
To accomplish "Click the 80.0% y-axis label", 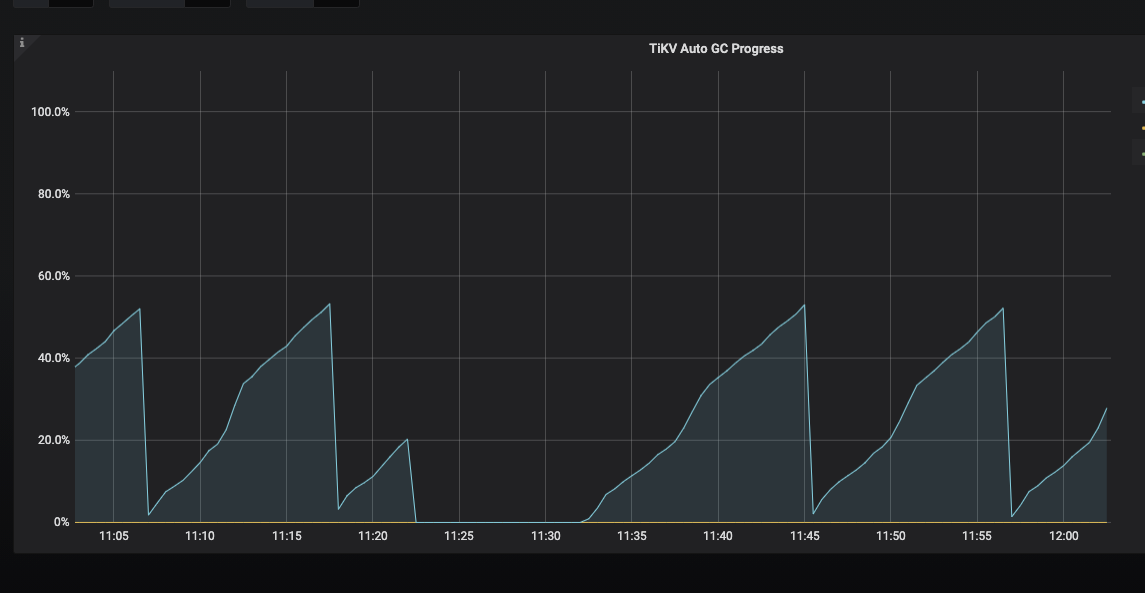I will [x=53, y=194].
